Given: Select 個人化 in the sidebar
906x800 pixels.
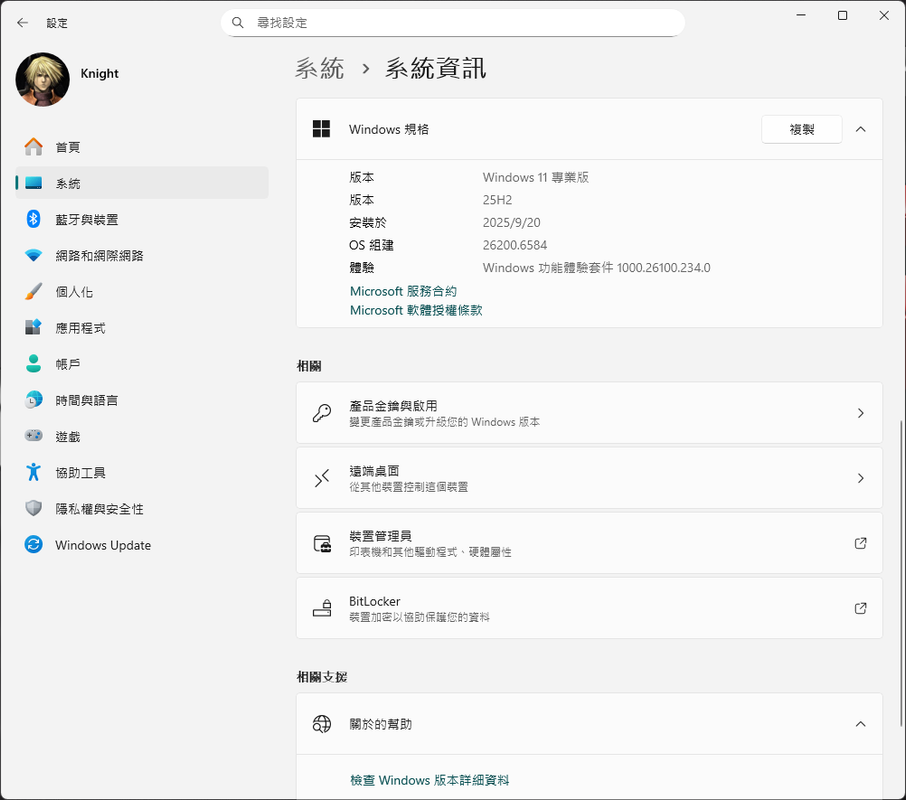Looking at the screenshot, I should (142, 291).
